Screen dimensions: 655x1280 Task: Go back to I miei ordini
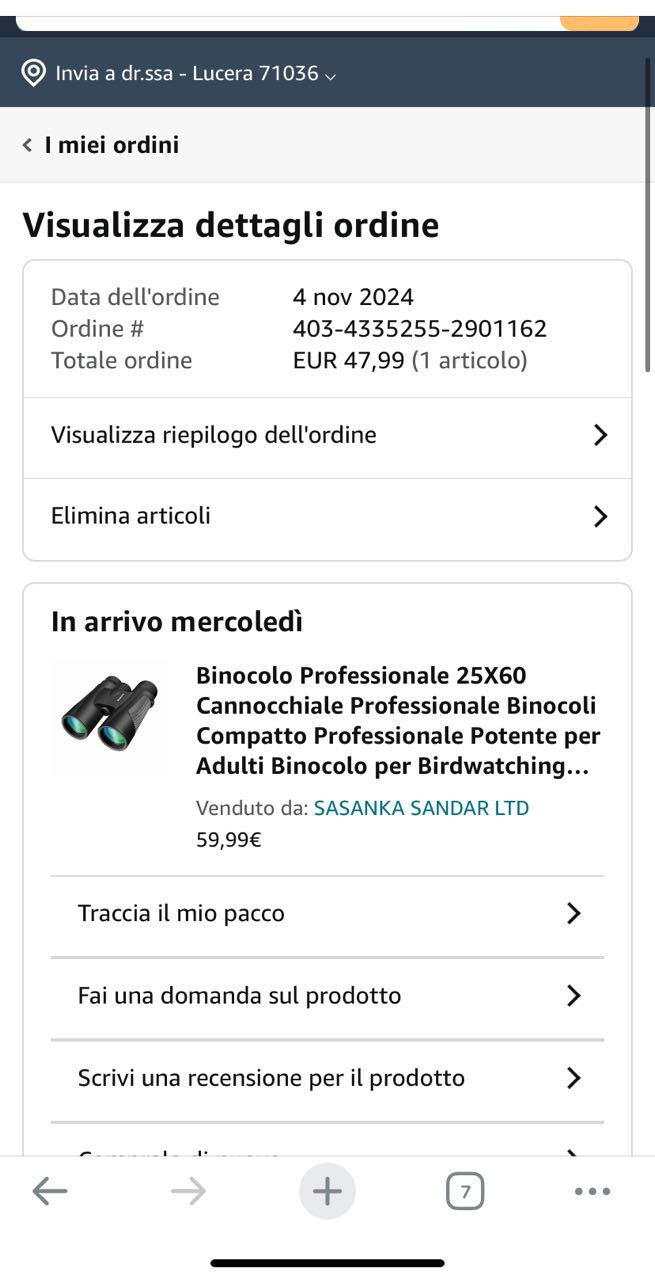(x=111, y=145)
